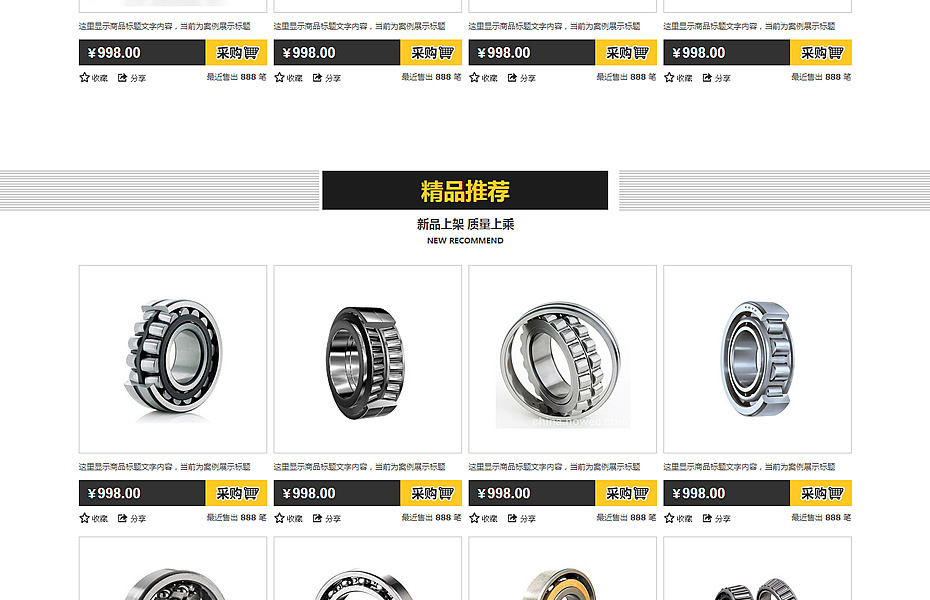
Task: Open the black double-row tapered bearing image
Action: click(368, 359)
